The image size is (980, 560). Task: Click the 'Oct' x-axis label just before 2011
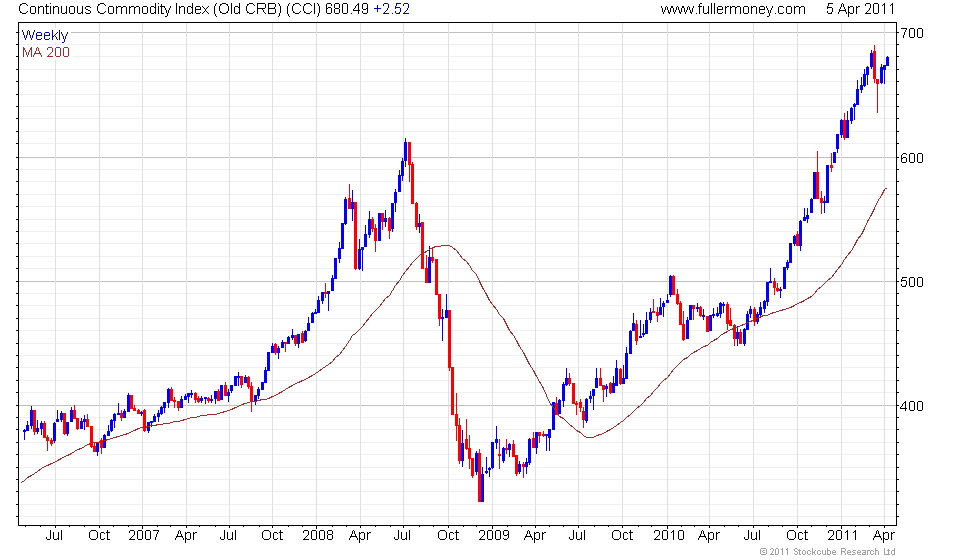pyautogui.click(x=797, y=535)
